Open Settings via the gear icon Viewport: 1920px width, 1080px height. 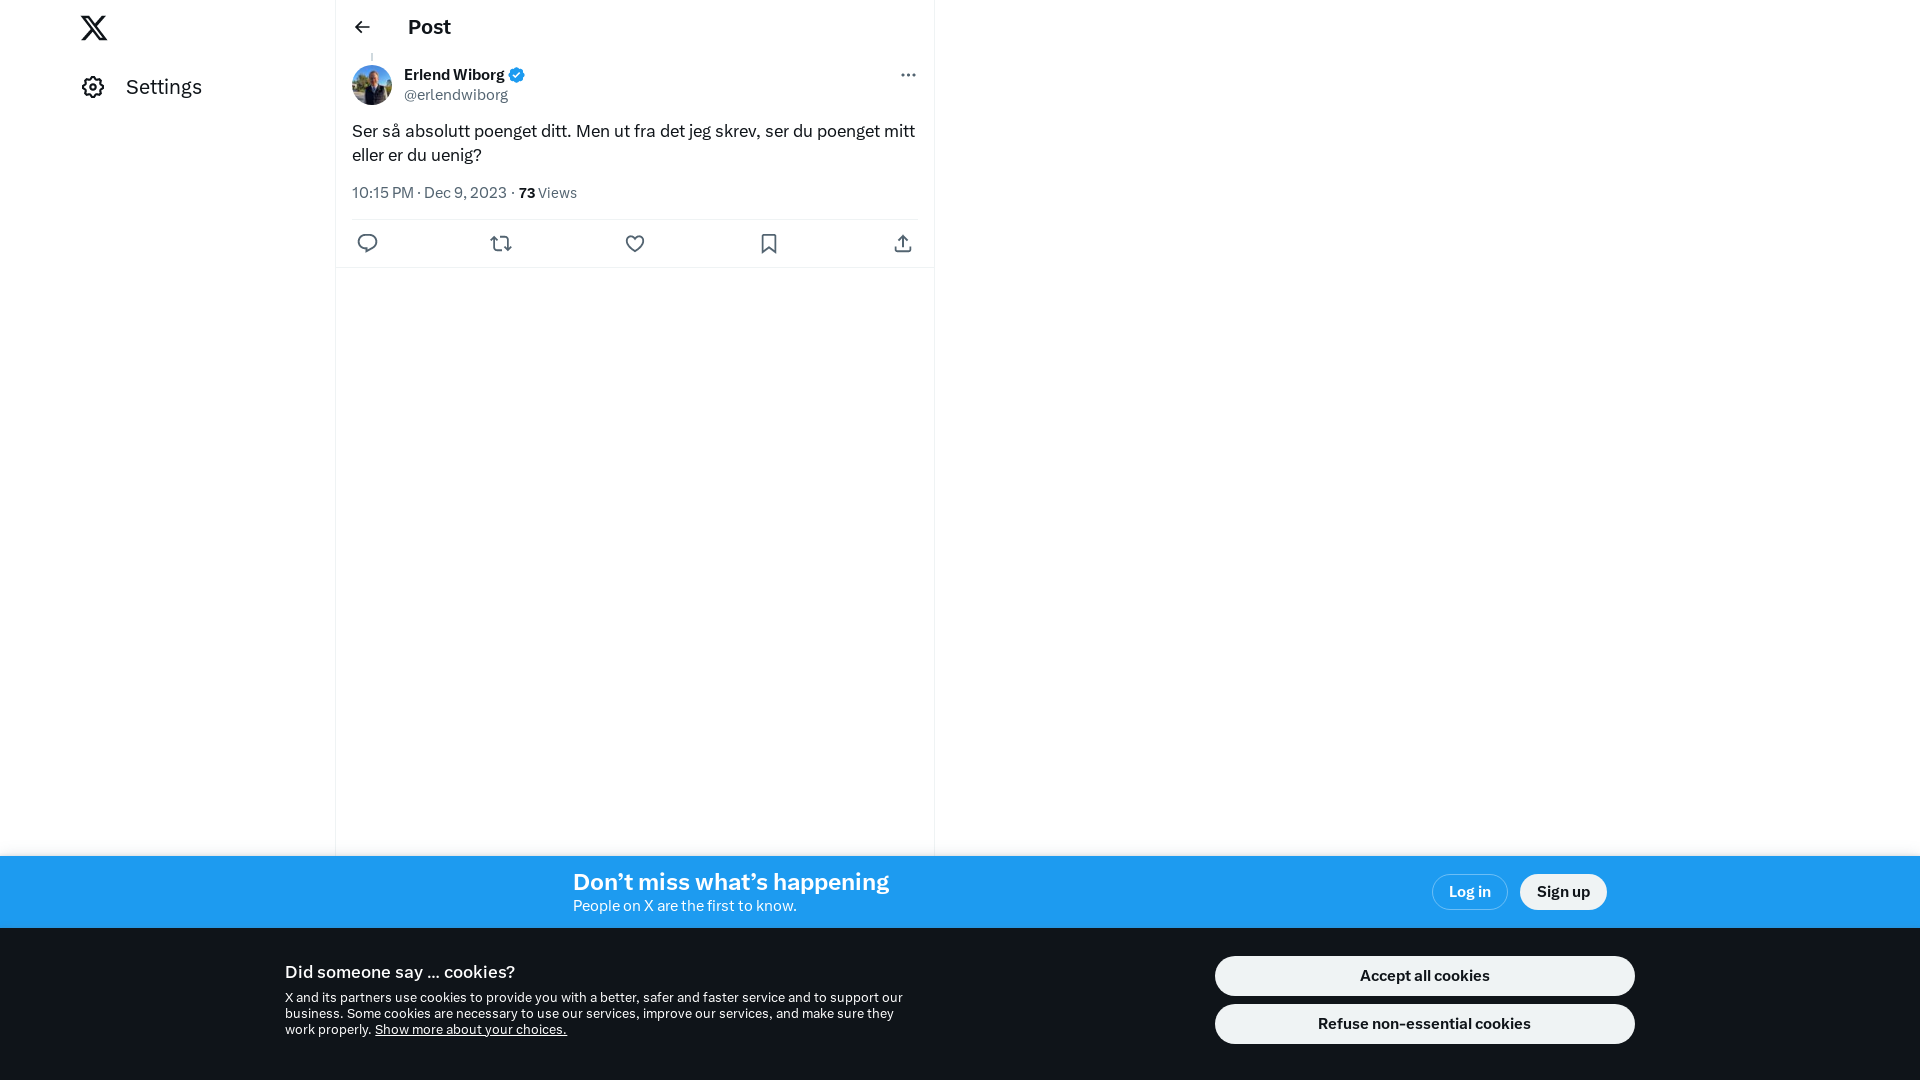click(93, 87)
